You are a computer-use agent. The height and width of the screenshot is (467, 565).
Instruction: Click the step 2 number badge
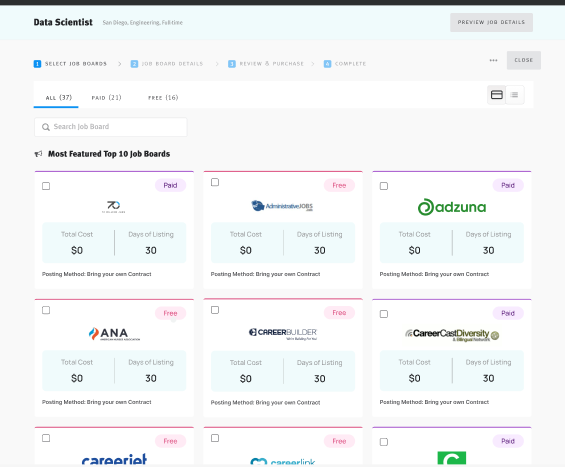tap(134, 64)
